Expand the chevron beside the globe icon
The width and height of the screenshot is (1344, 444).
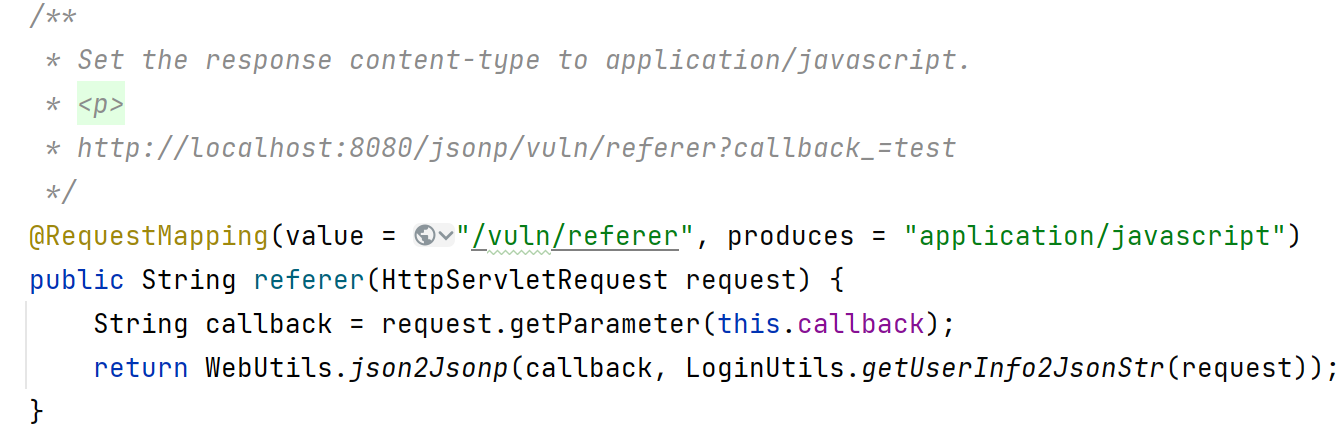445,237
